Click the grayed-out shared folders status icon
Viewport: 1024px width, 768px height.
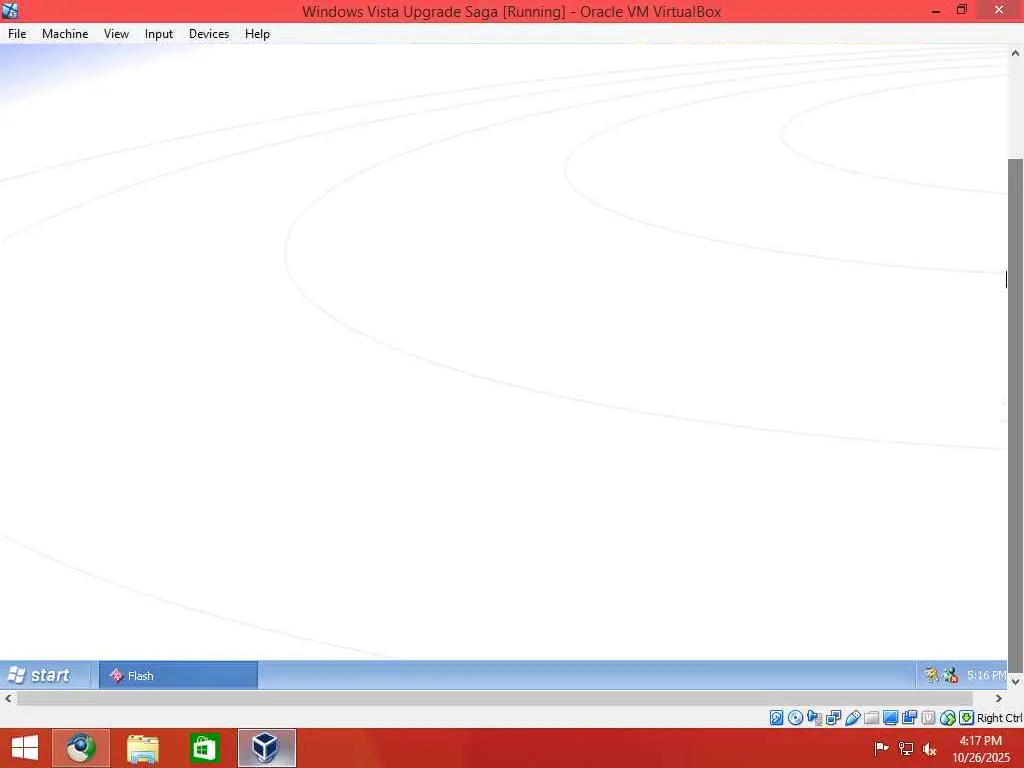click(x=871, y=718)
